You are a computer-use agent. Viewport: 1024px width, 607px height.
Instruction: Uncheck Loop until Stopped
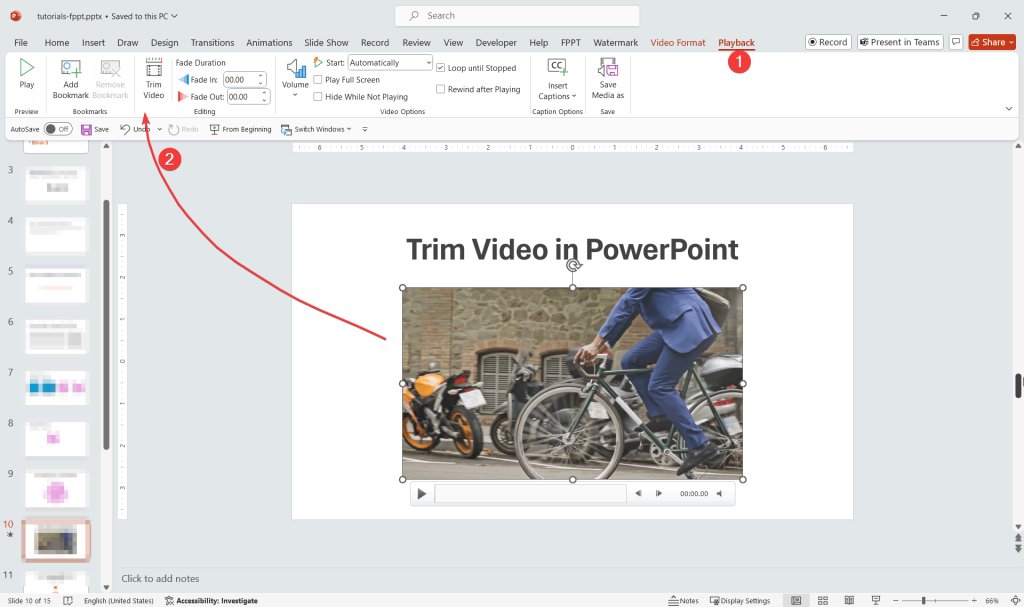pyautogui.click(x=440, y=67)
